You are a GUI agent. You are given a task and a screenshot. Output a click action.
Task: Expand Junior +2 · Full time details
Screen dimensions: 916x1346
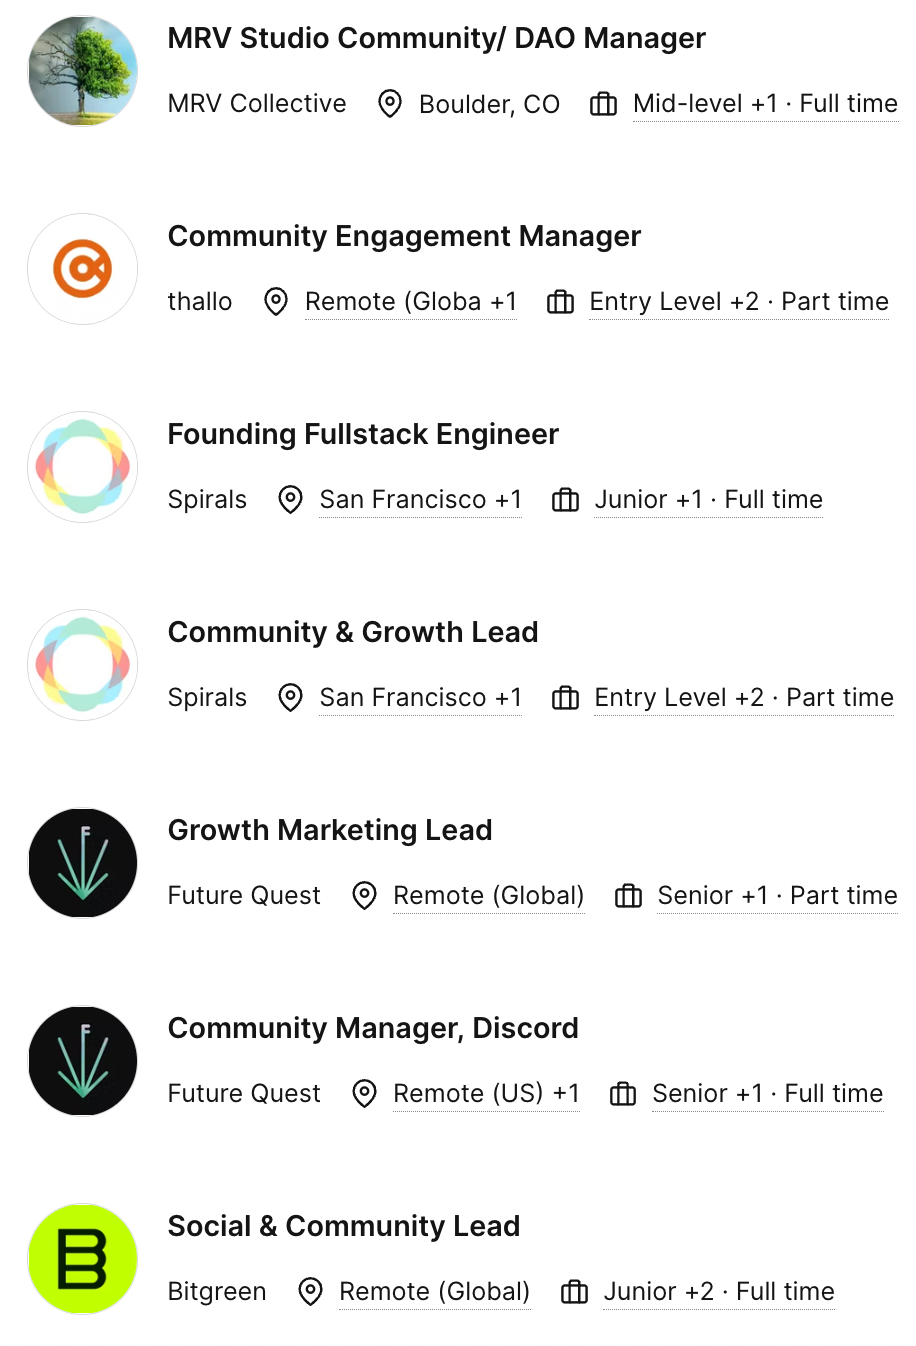[x=718, y=1292]
